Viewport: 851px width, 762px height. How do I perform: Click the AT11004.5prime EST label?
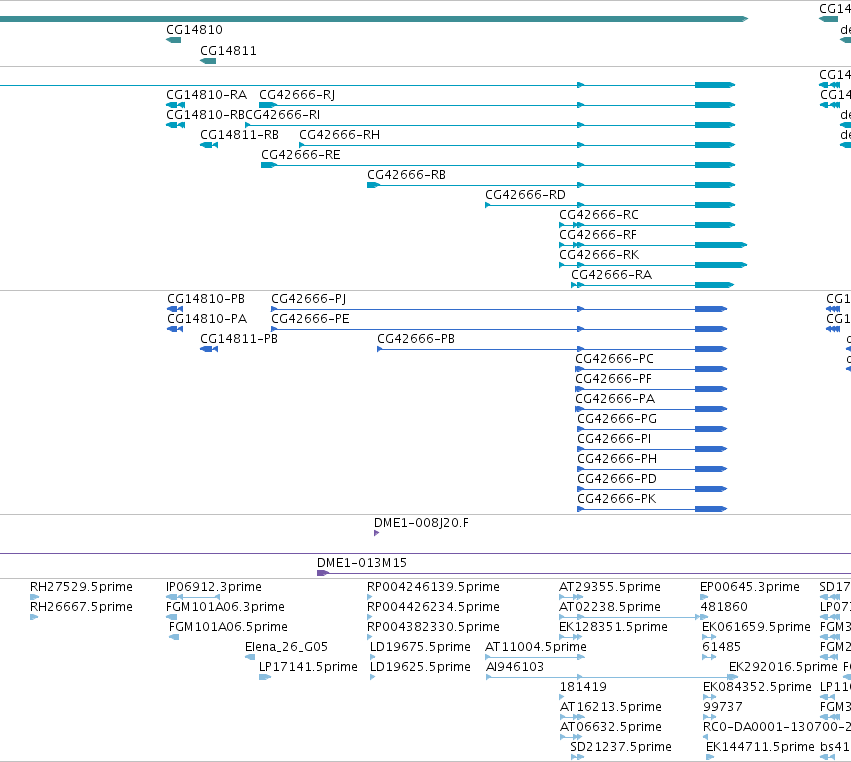(536, 647)
